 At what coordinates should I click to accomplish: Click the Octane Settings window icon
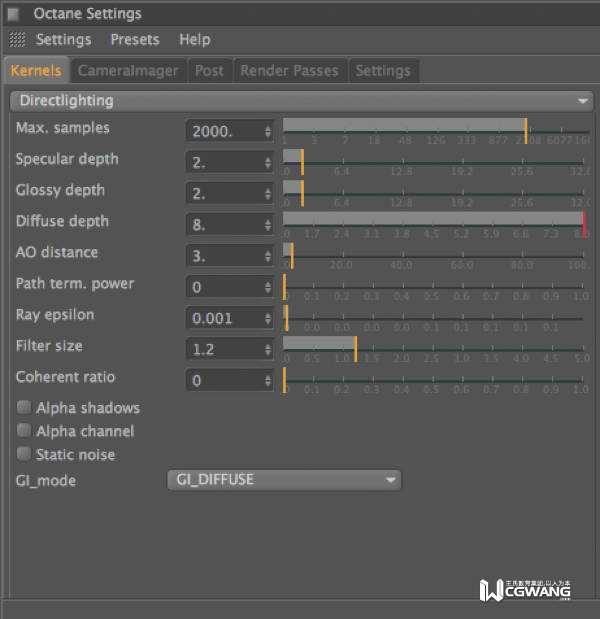13,14
